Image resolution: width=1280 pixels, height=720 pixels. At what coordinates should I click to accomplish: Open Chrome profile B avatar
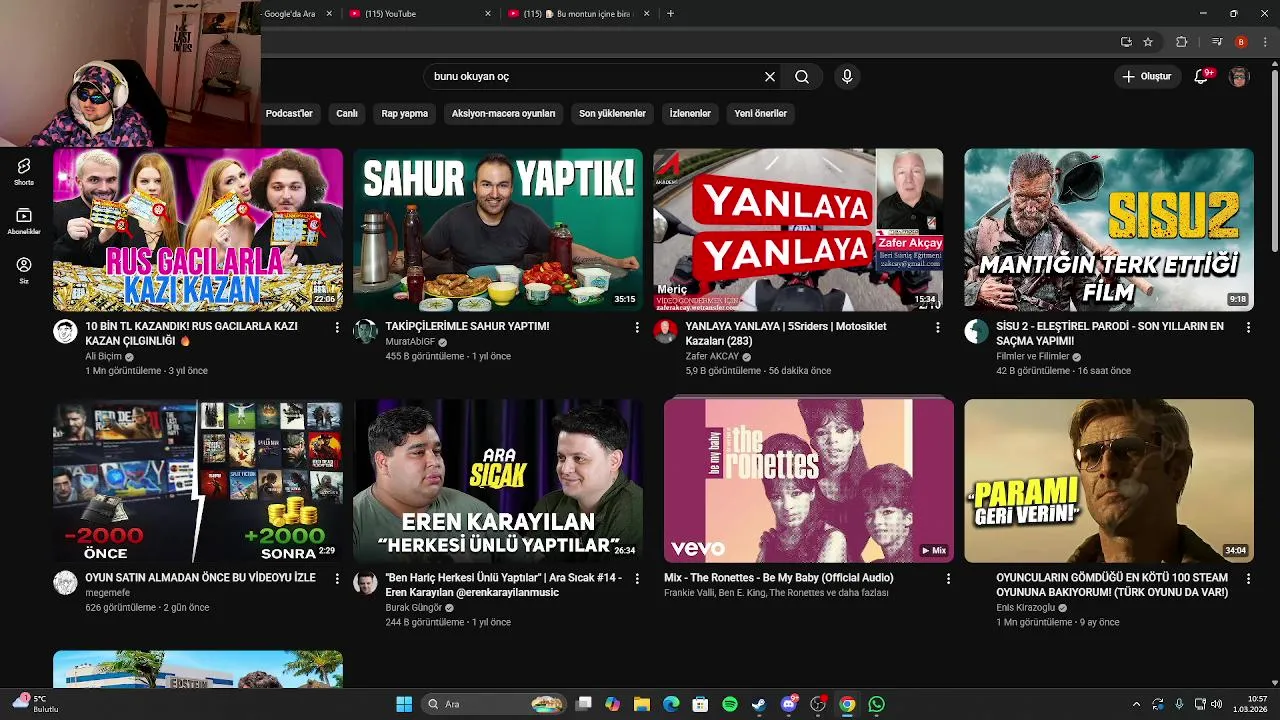[x=1241, y=42]
